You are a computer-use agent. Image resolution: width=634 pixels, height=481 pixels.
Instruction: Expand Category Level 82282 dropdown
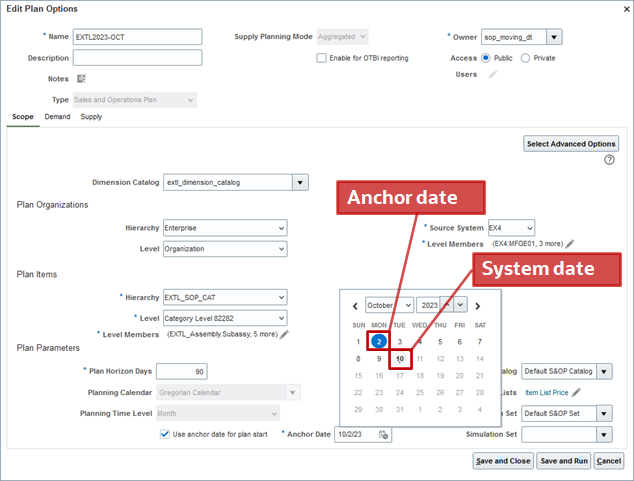(x=225, y=319)
